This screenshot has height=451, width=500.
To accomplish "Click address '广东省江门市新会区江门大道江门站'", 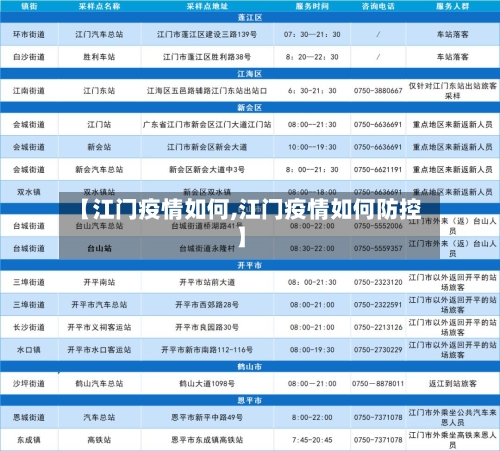I will coord(207,124).
